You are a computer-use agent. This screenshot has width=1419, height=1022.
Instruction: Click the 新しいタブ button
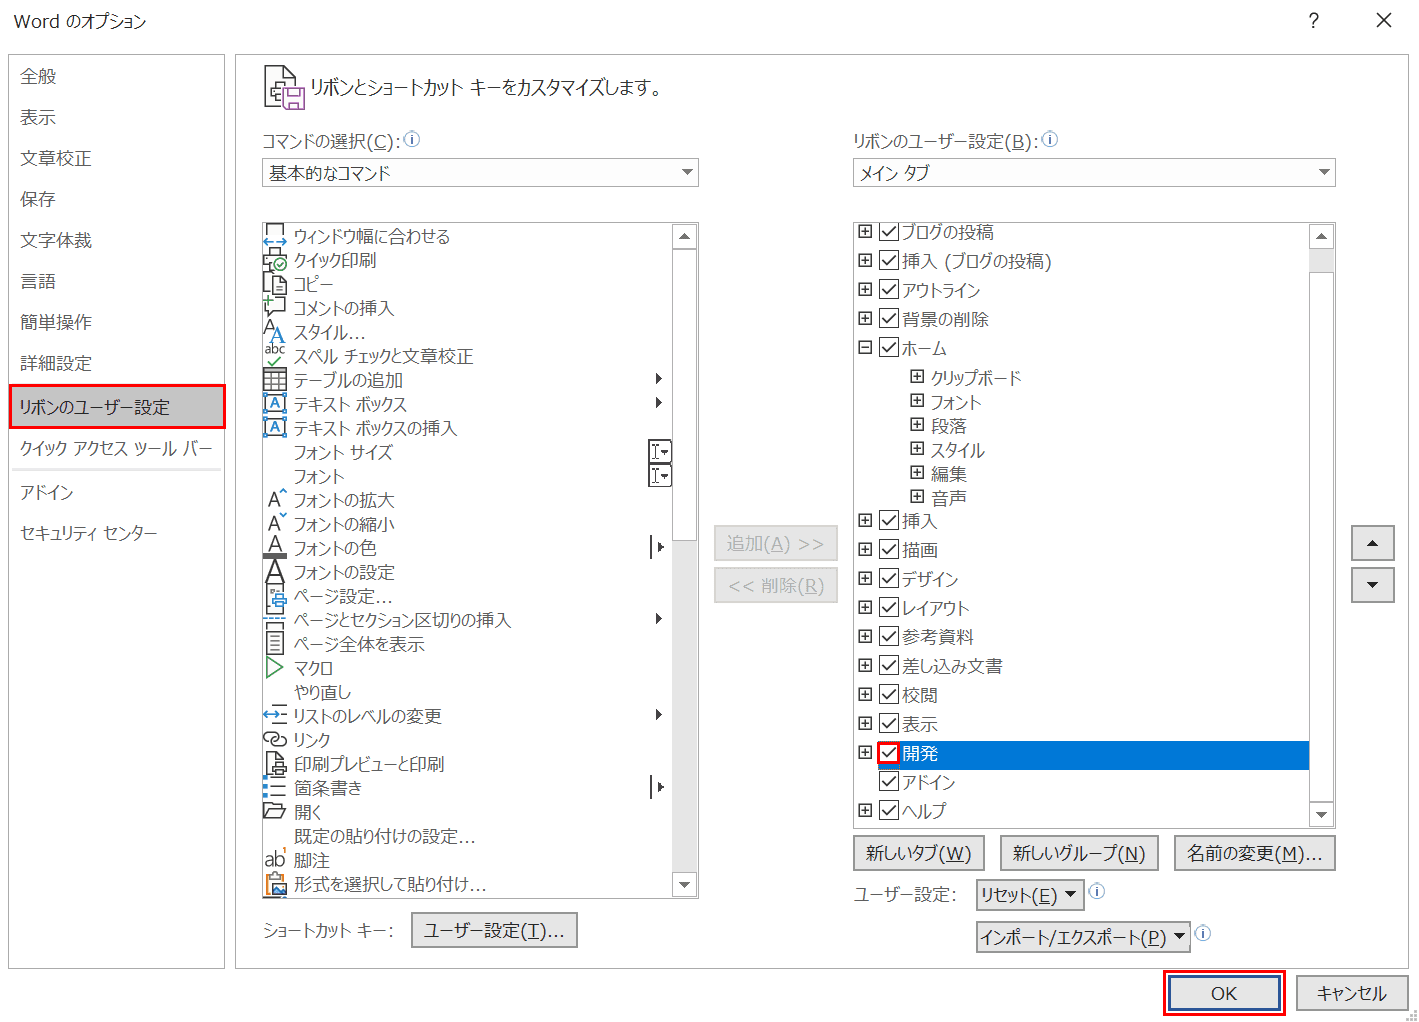pos(918,854)
